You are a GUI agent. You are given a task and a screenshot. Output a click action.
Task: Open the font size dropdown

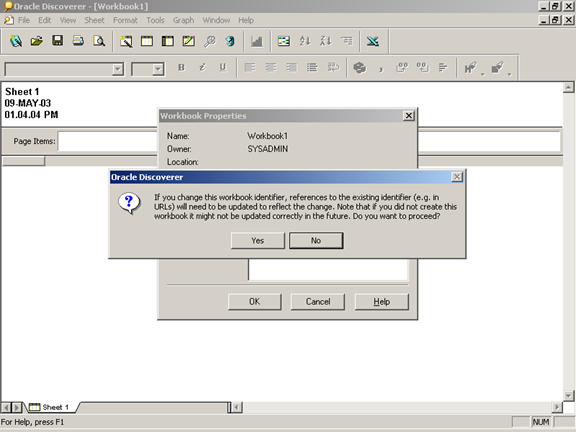(x=158, y=69)
